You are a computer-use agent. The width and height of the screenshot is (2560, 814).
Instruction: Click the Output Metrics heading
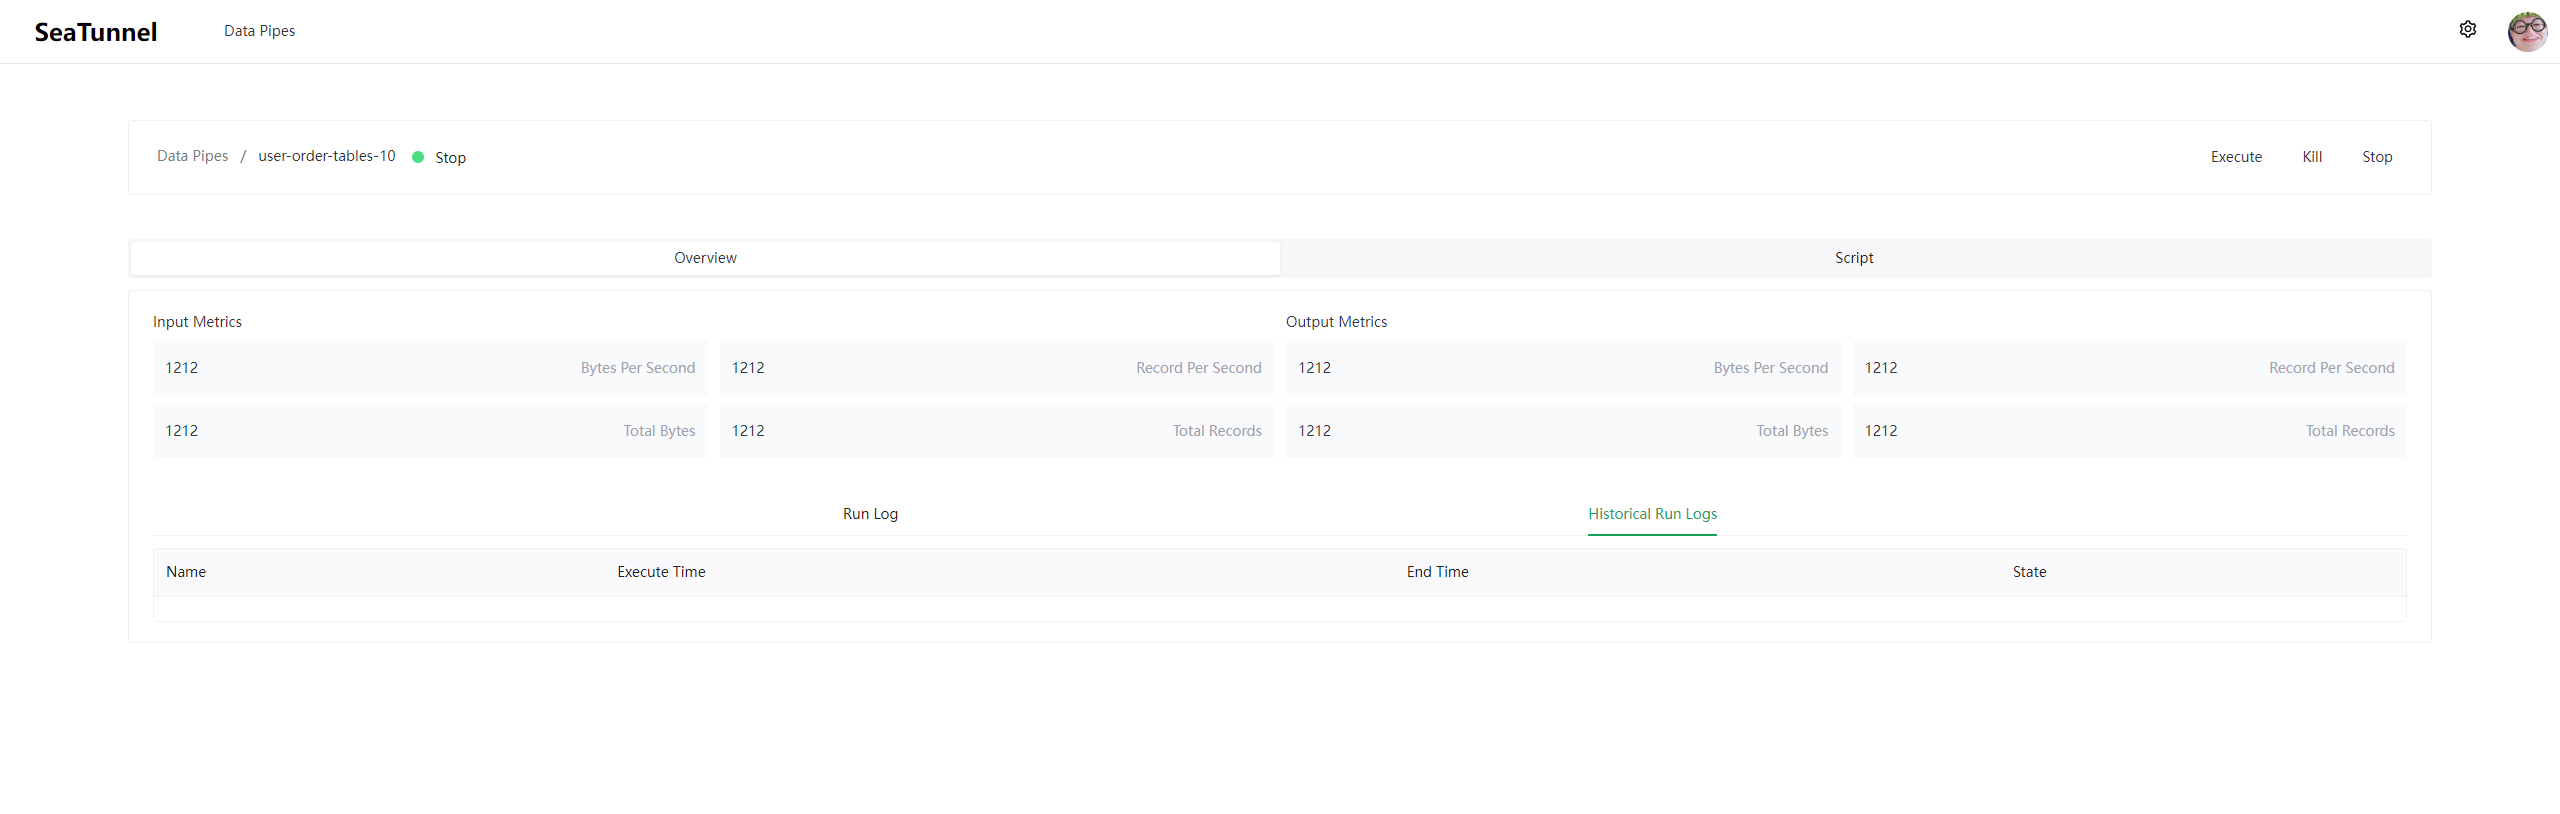[1336, 322]
